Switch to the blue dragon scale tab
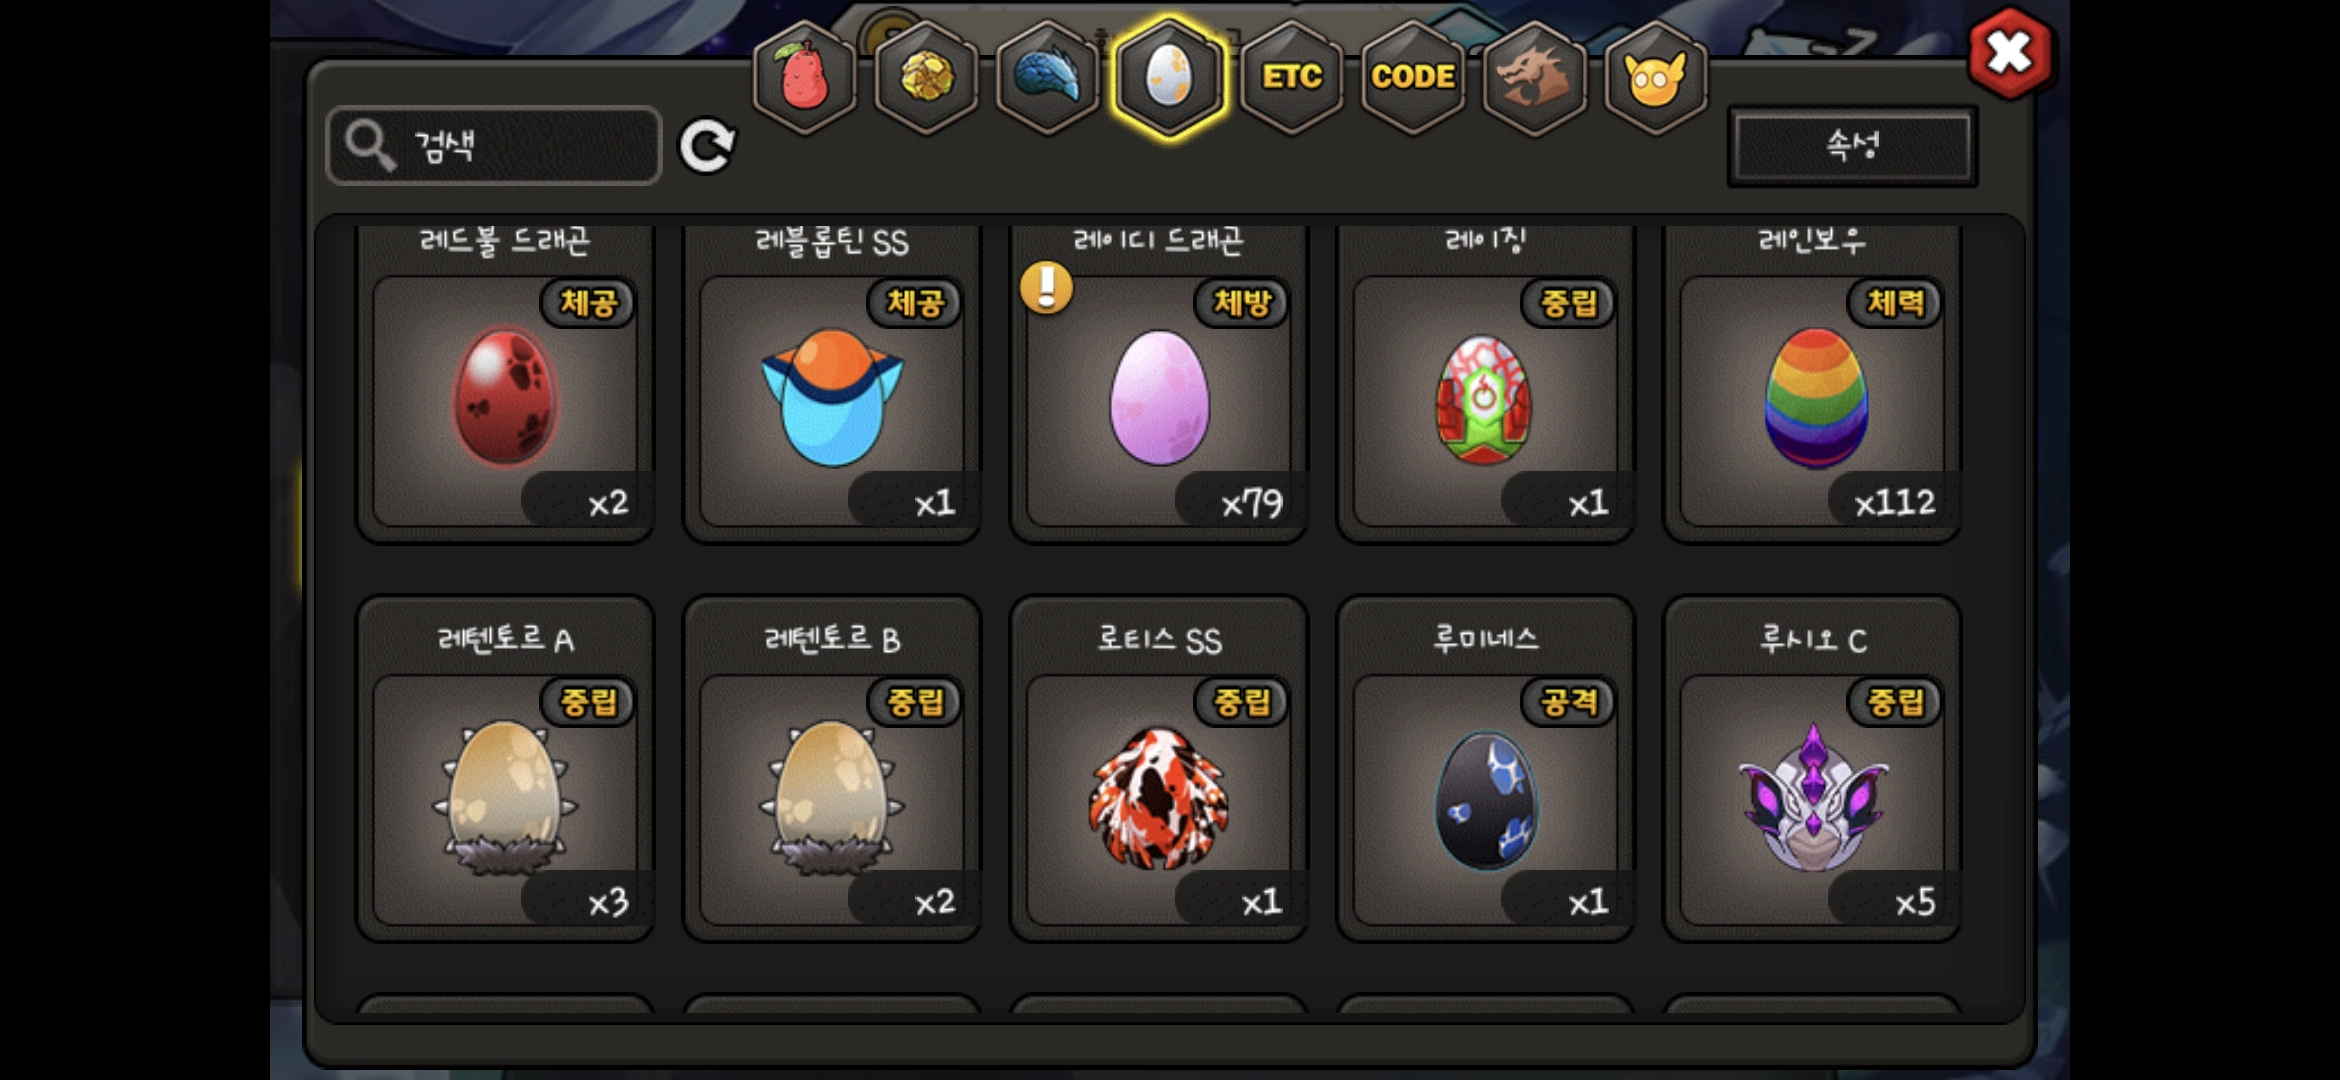 click(x=1047, y=78)
